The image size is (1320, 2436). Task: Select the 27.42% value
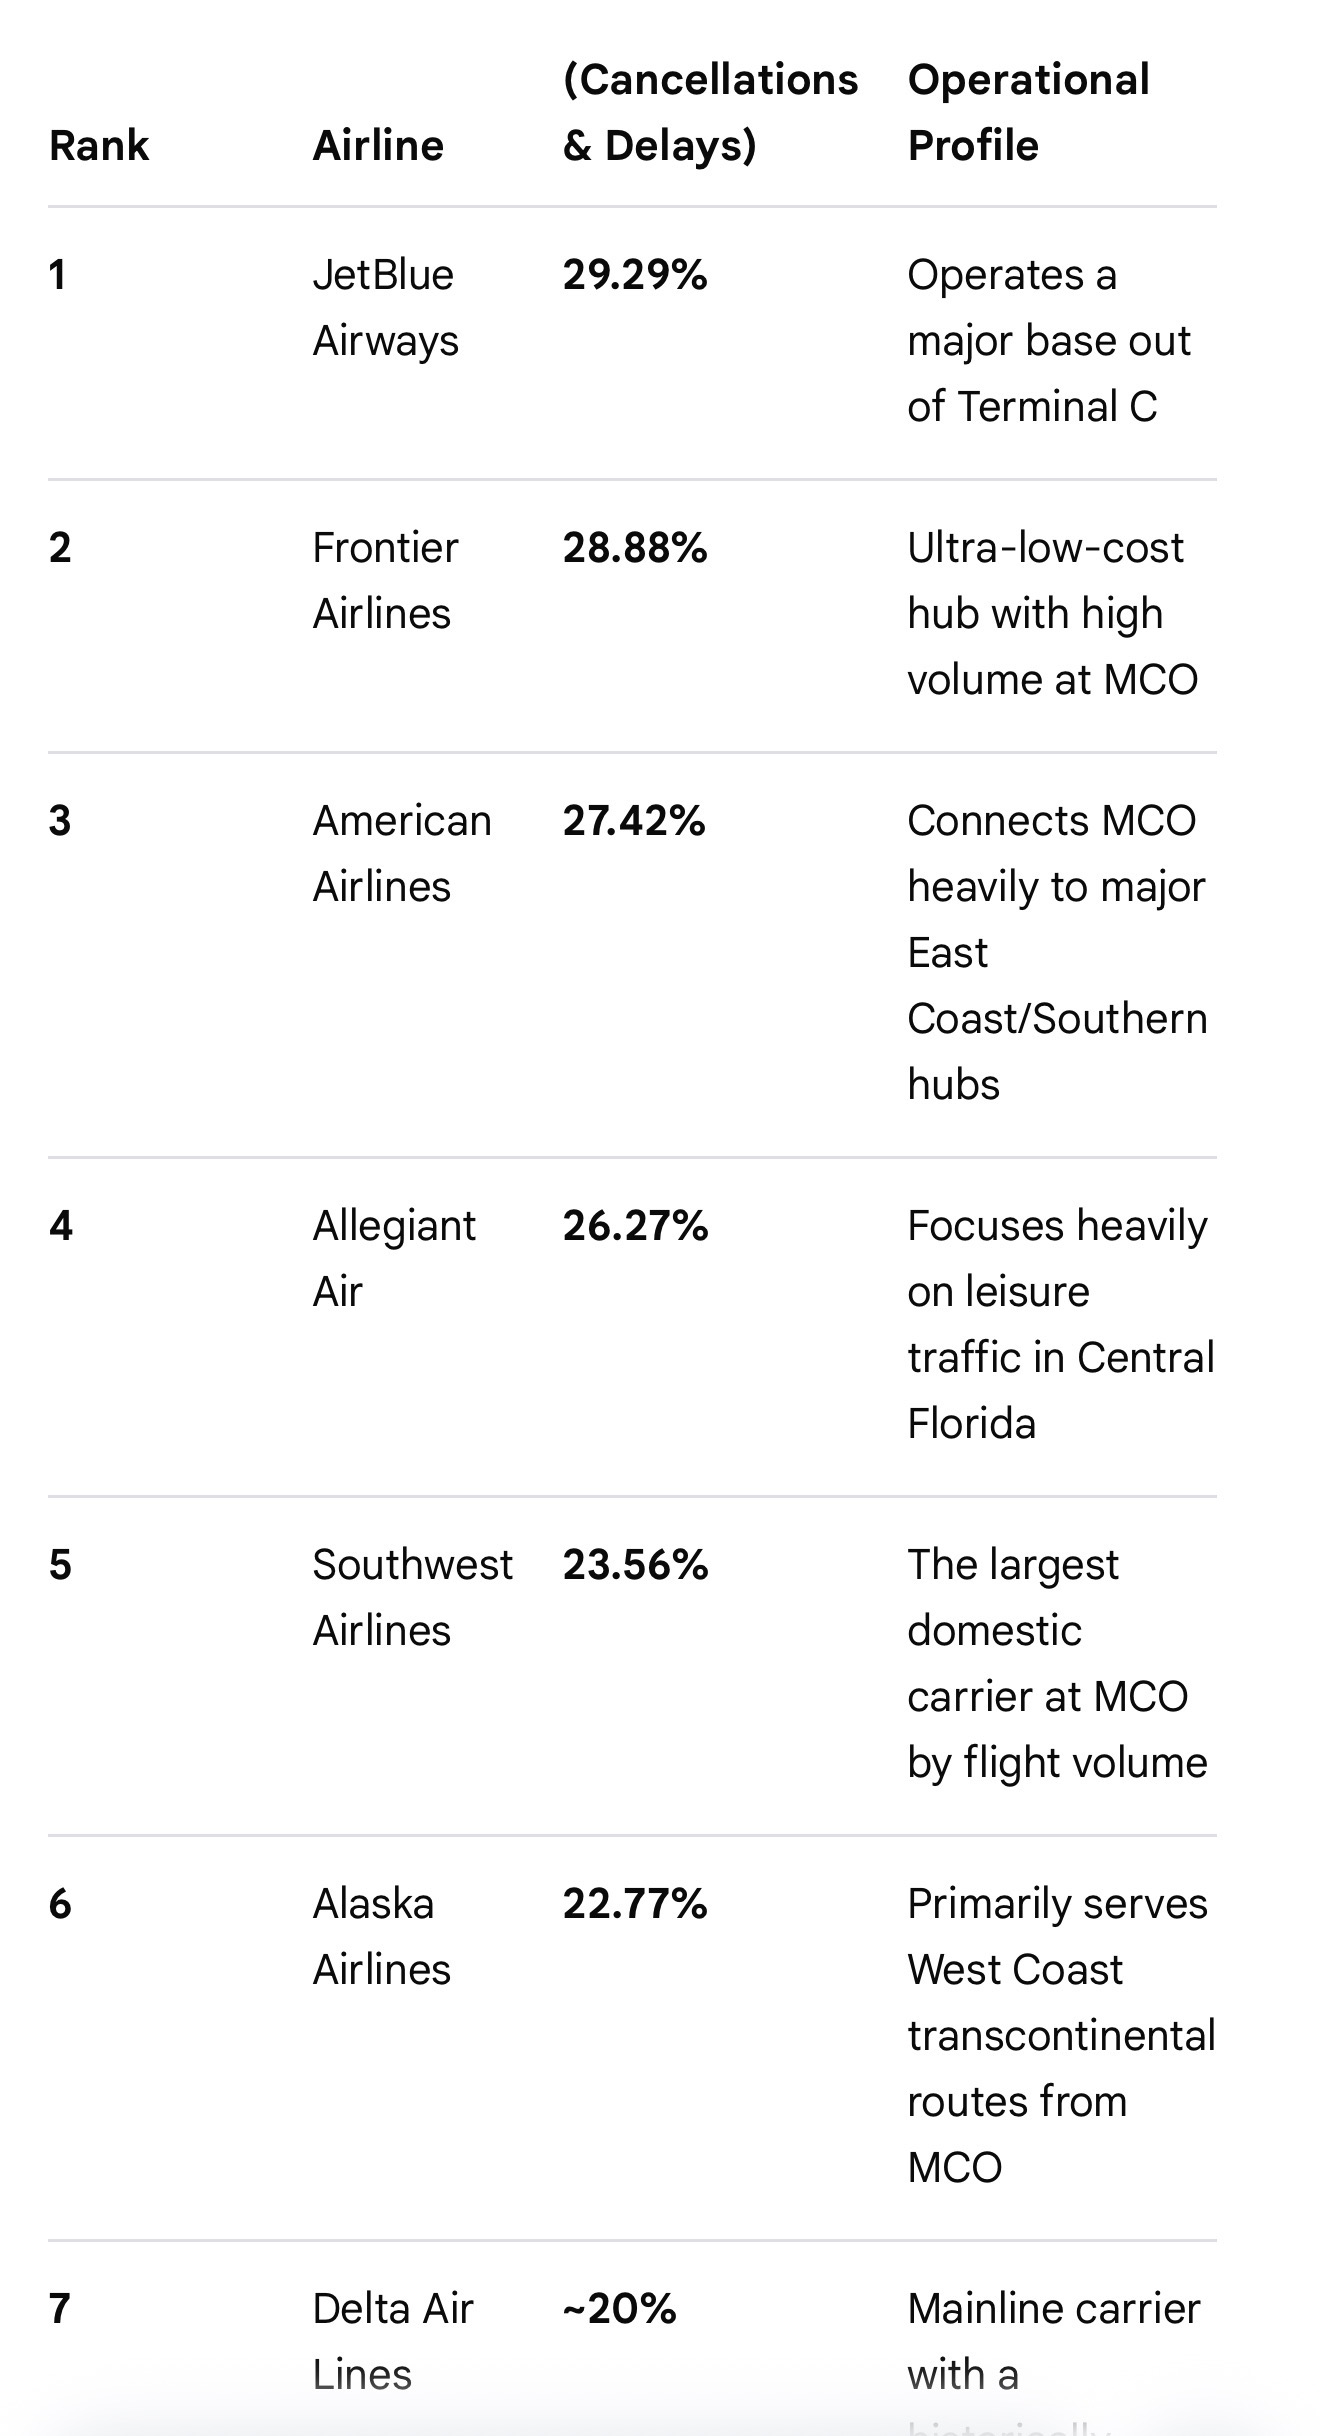pos(634,821)
